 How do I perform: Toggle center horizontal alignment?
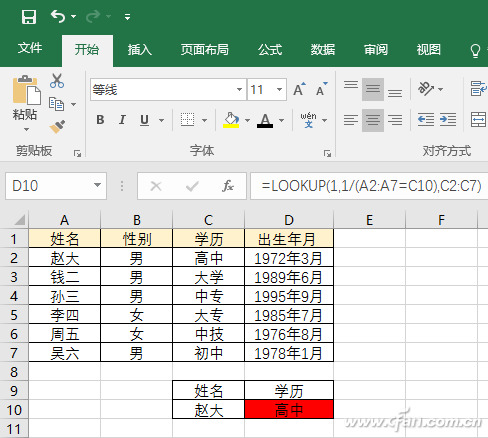coord(373,120)
